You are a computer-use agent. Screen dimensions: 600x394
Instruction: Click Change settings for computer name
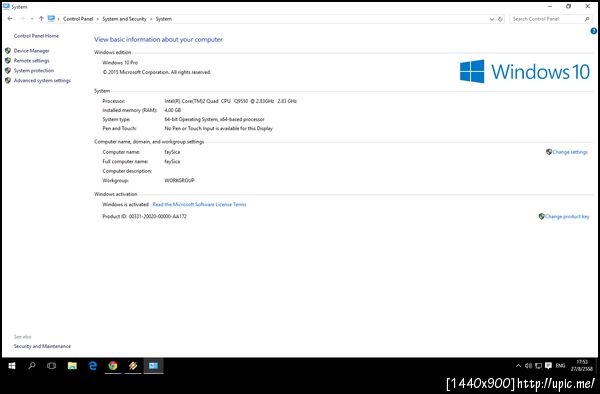tap(570, 152)
